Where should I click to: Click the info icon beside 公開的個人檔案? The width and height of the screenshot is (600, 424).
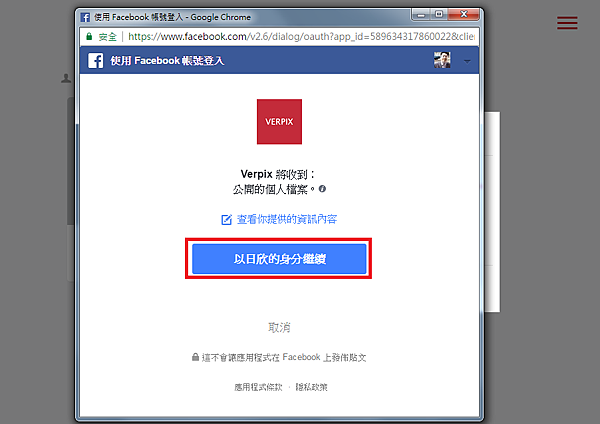[x=322, y=189]
